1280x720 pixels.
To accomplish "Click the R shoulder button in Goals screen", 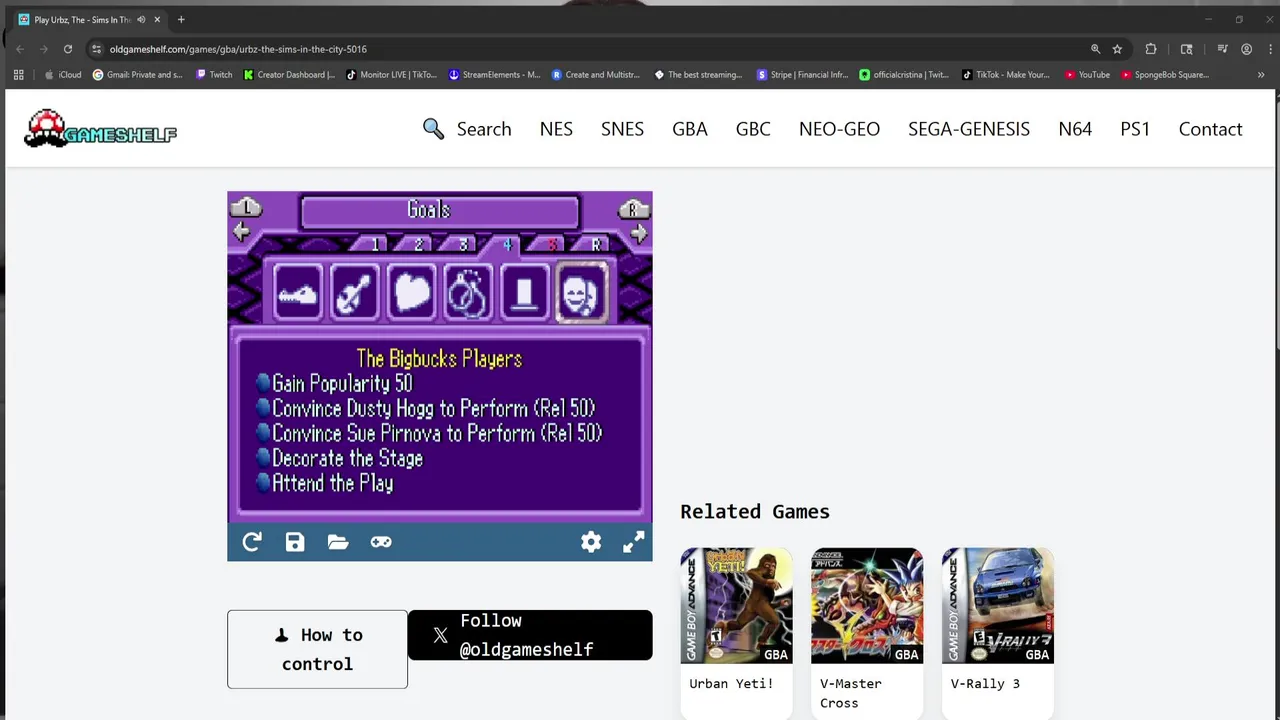I will tap(633, 209).
